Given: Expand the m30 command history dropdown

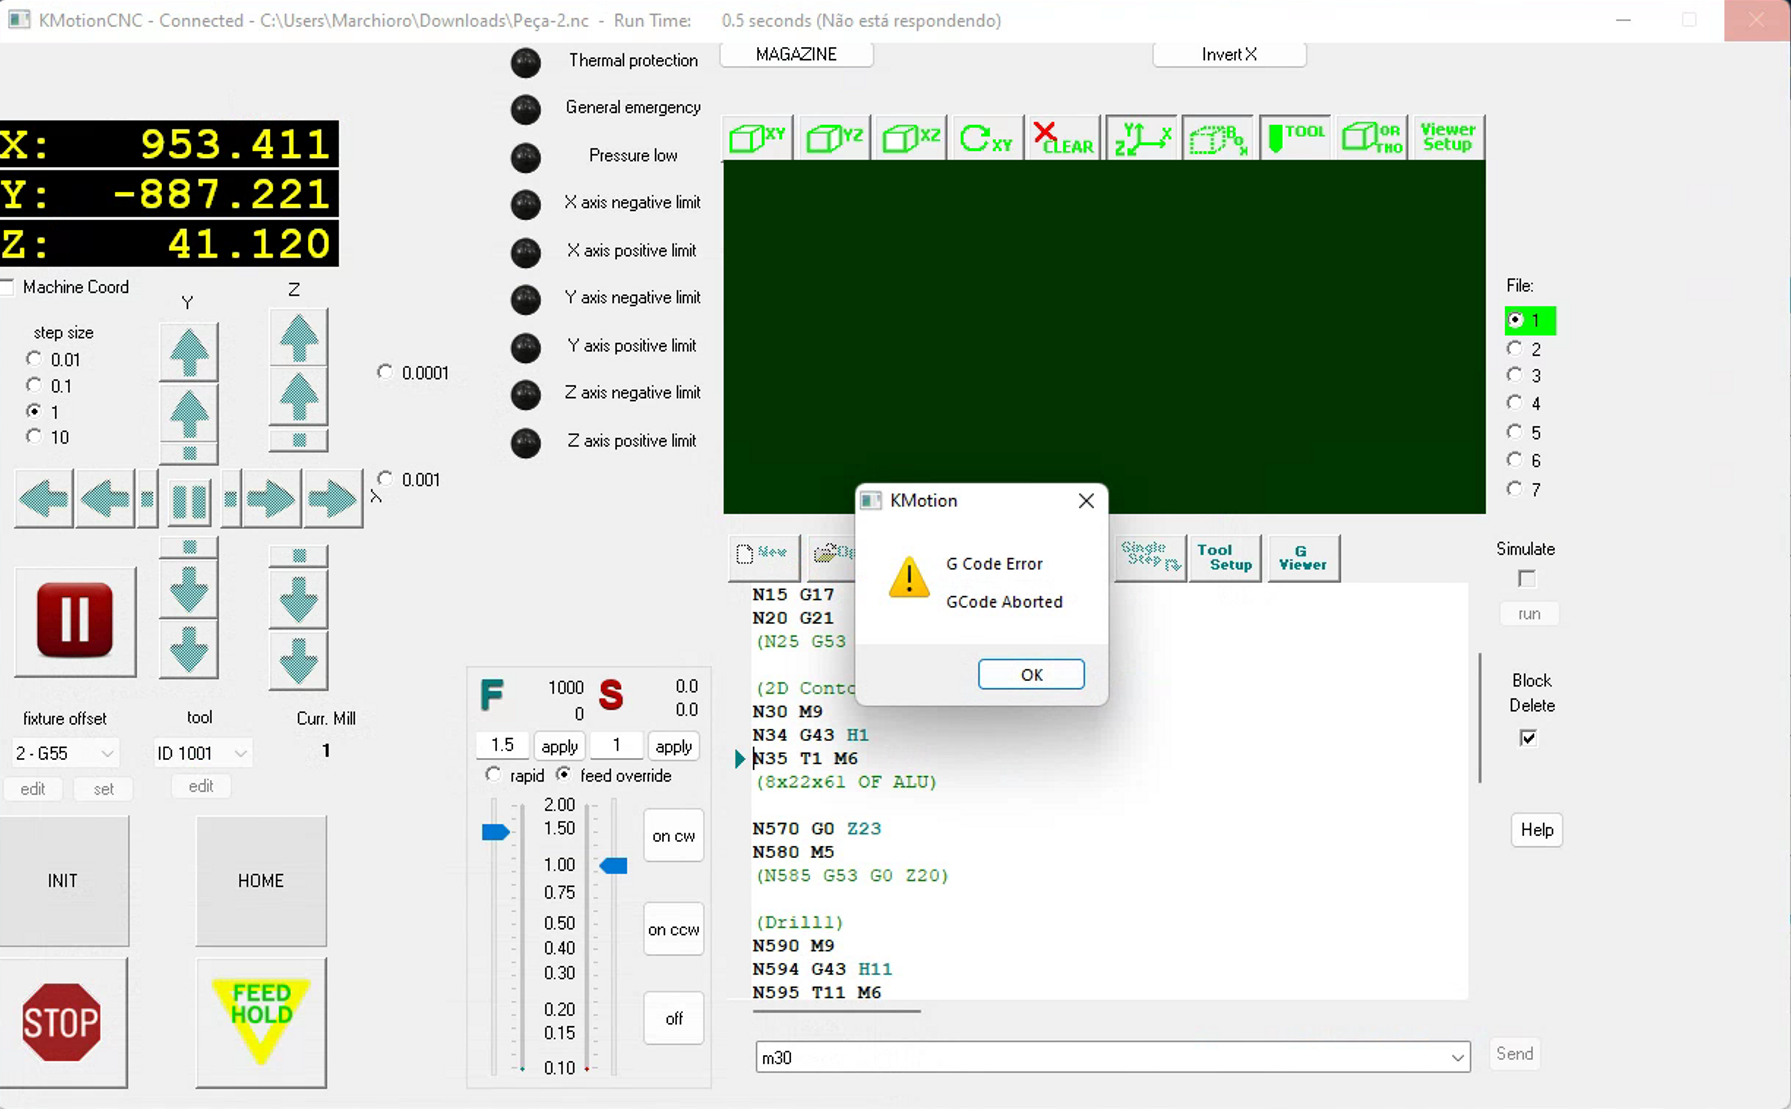Looking at the screenshot, I should 1457,1057.
